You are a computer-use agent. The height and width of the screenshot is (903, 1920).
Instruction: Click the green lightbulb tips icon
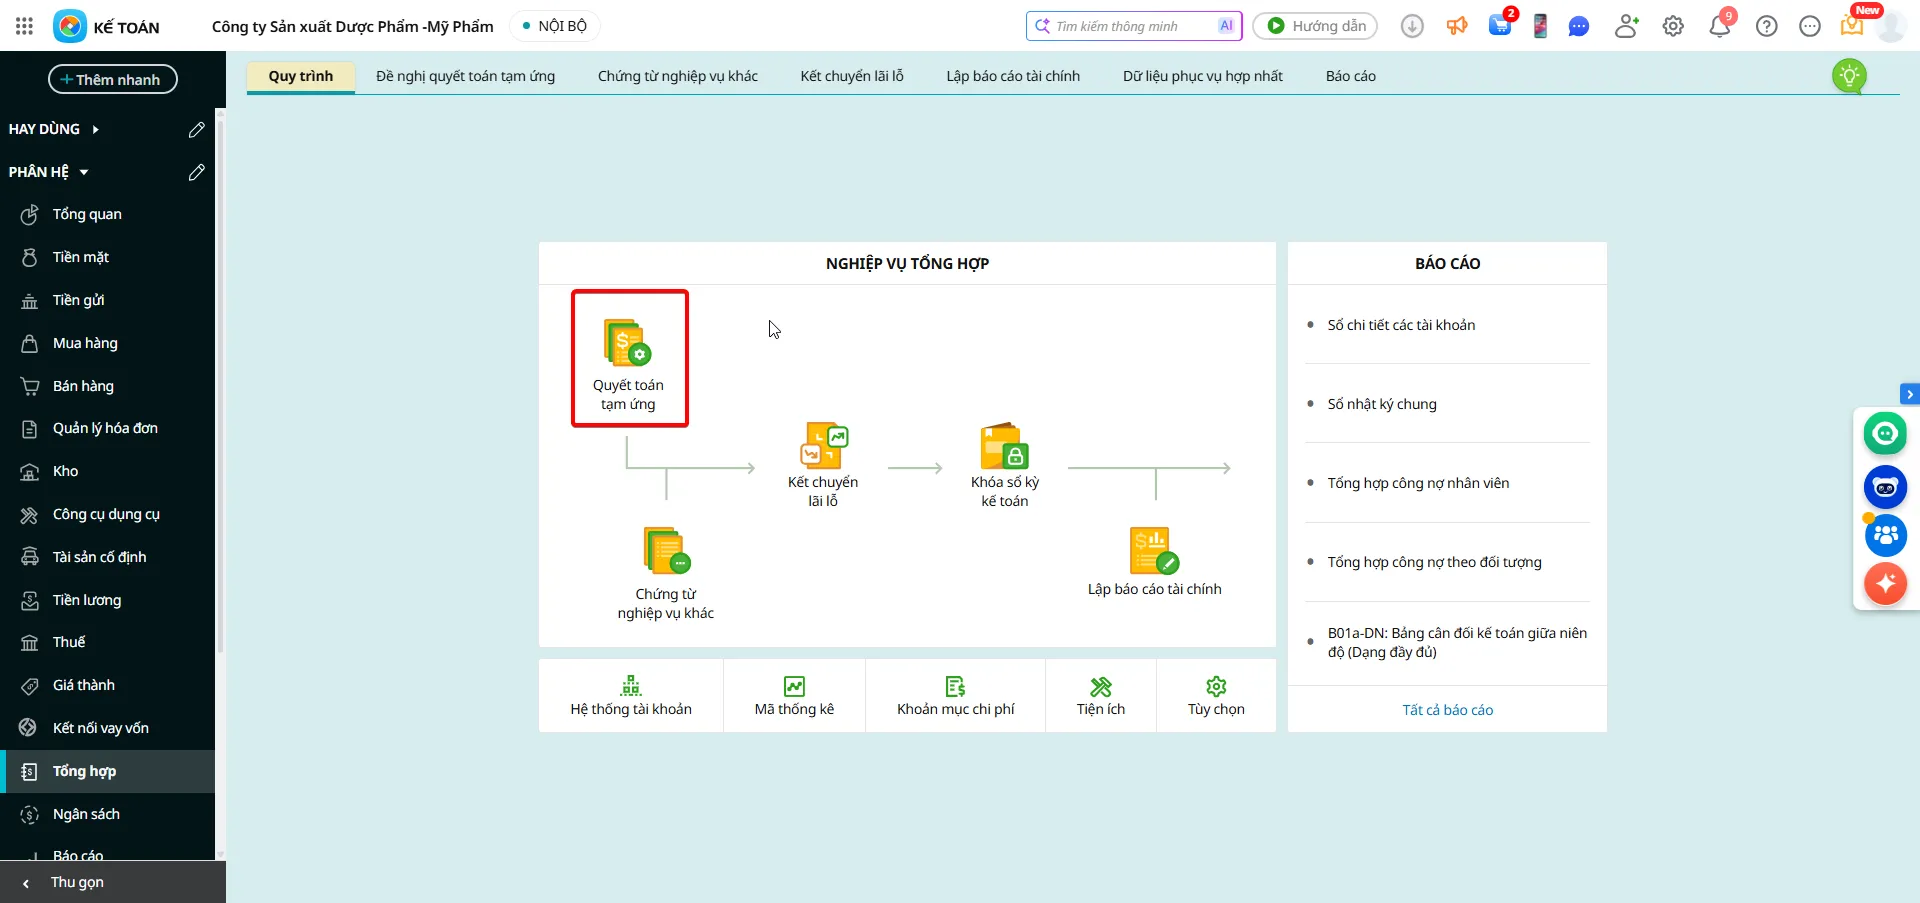[1849, 76]
